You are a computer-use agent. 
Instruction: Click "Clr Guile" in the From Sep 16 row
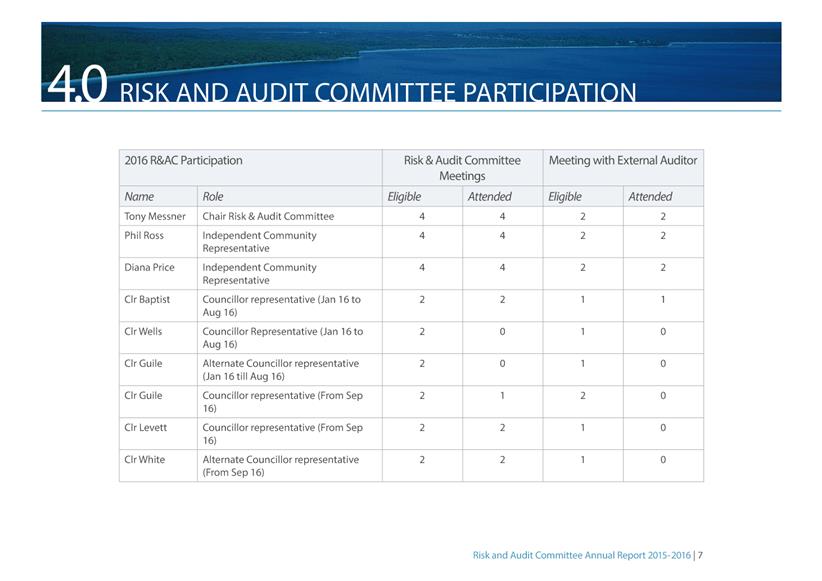pos(143,395)
